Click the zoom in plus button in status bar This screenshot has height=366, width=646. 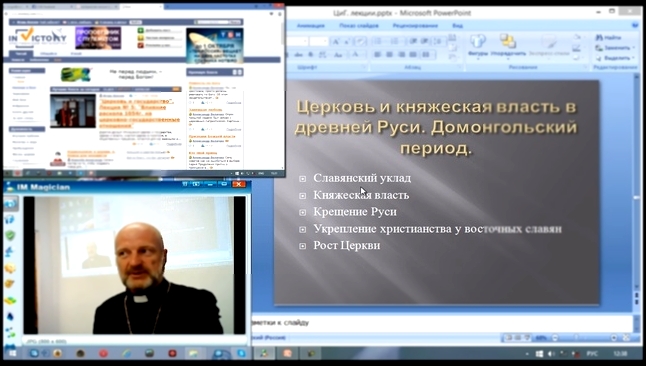tap(614, 338)
